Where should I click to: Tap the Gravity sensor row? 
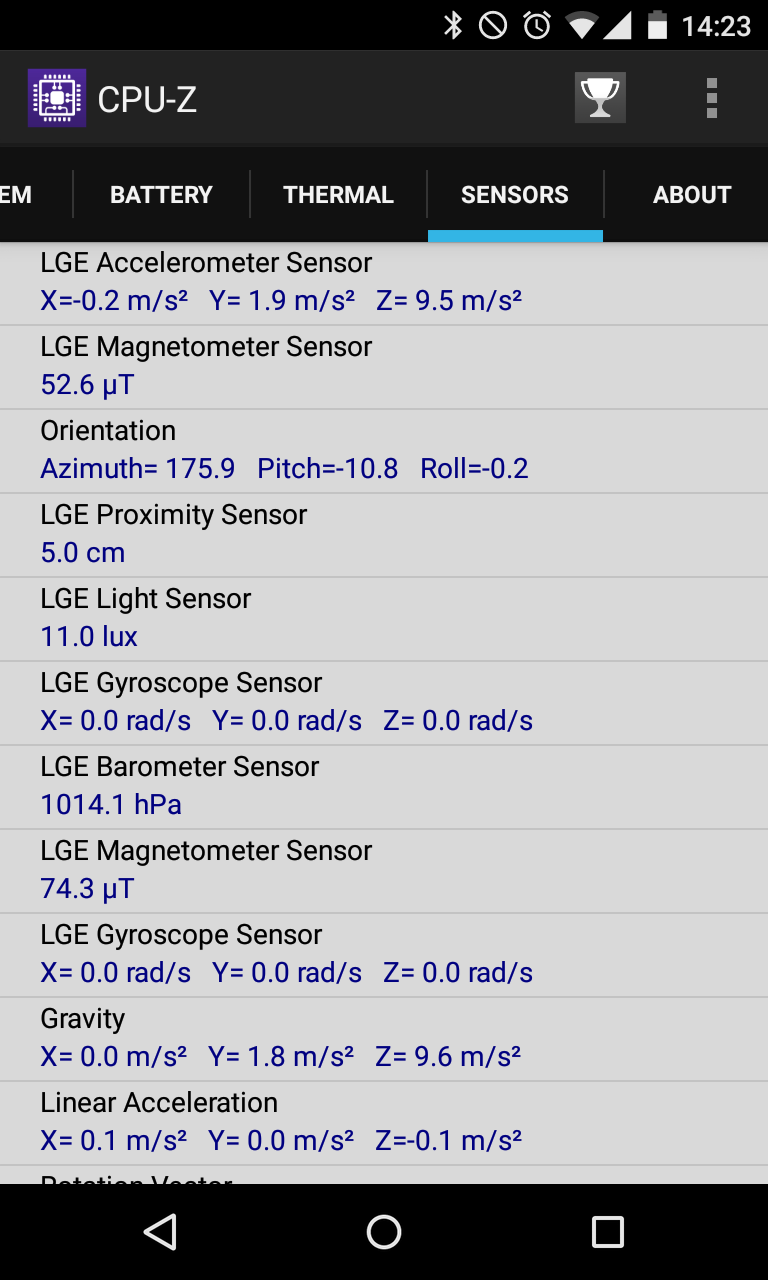(384, 1039)
